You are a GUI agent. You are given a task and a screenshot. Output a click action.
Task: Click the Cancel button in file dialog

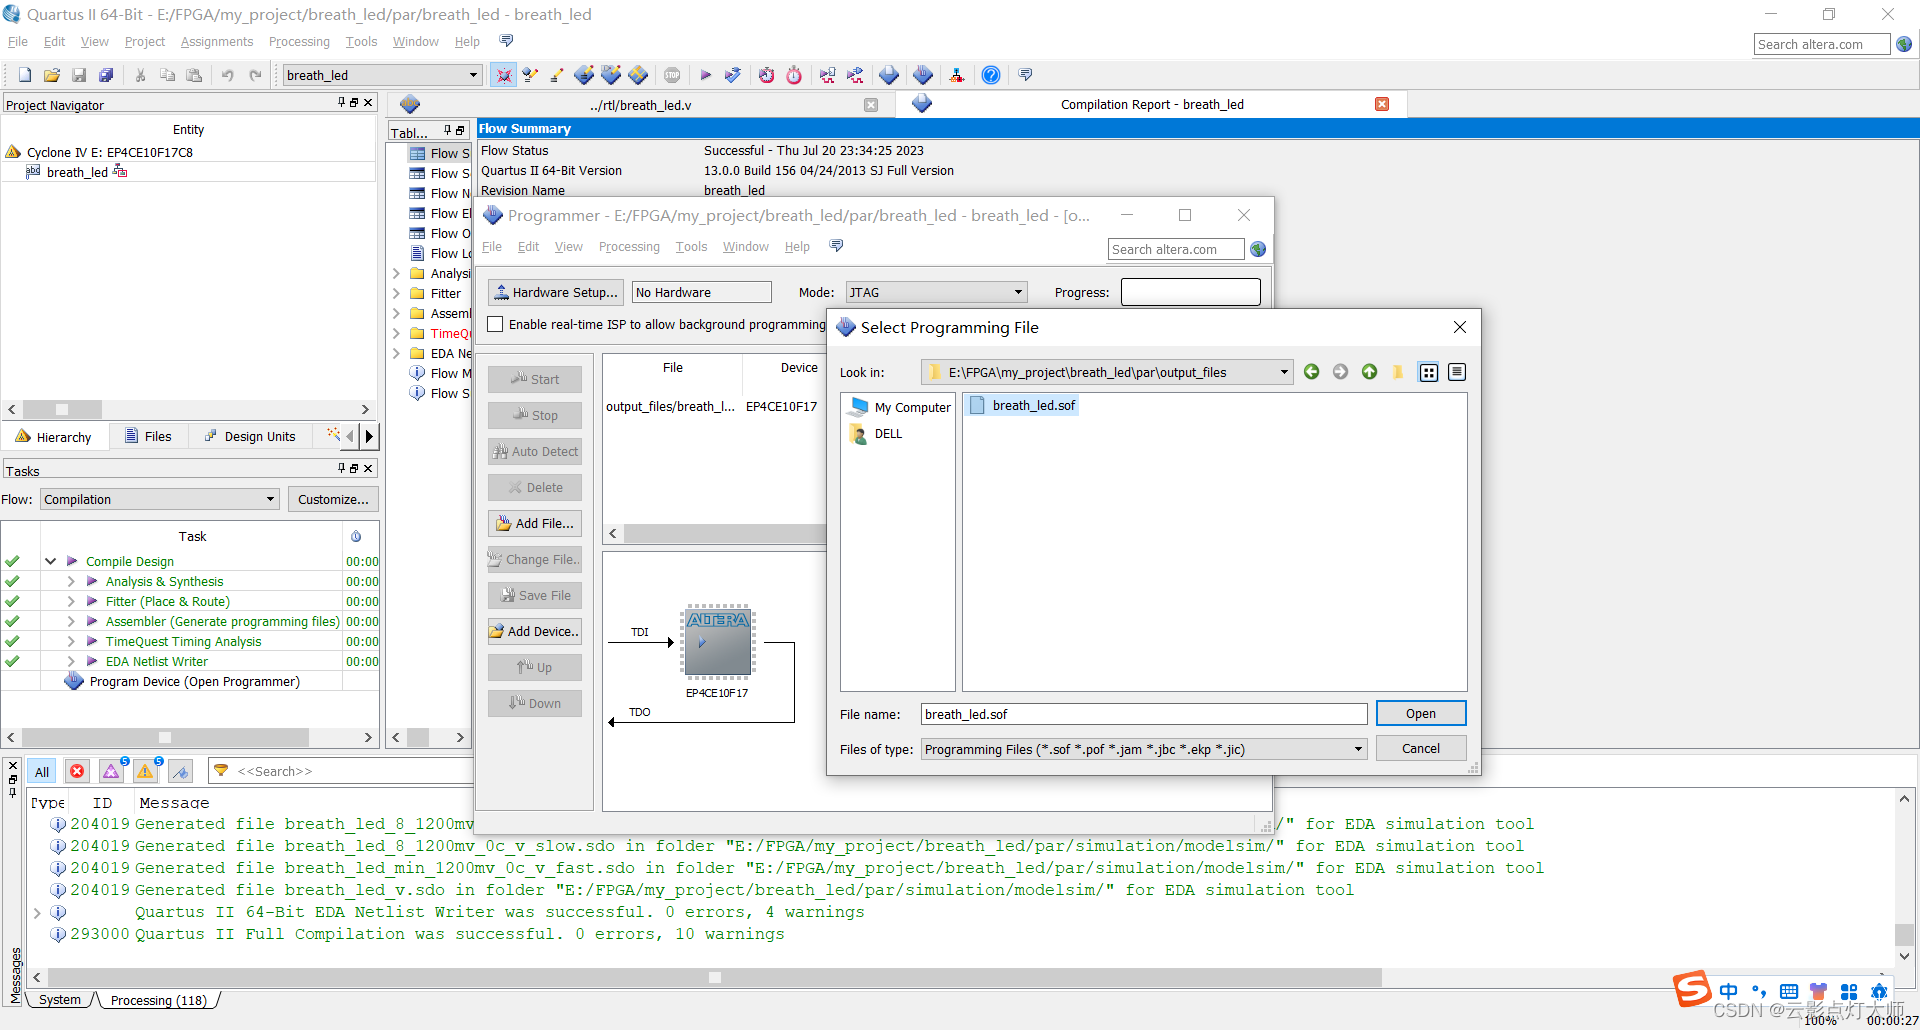[1421, 748]
